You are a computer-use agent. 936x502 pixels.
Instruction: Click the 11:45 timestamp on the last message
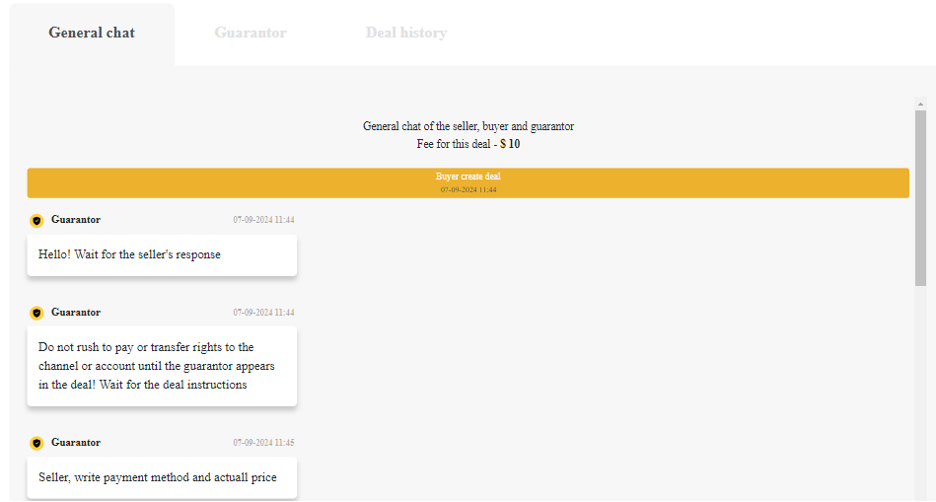264,443
